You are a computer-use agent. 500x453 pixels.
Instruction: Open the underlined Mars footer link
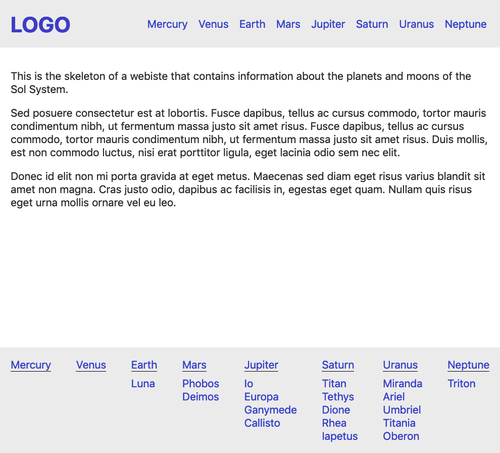[194, 365]
